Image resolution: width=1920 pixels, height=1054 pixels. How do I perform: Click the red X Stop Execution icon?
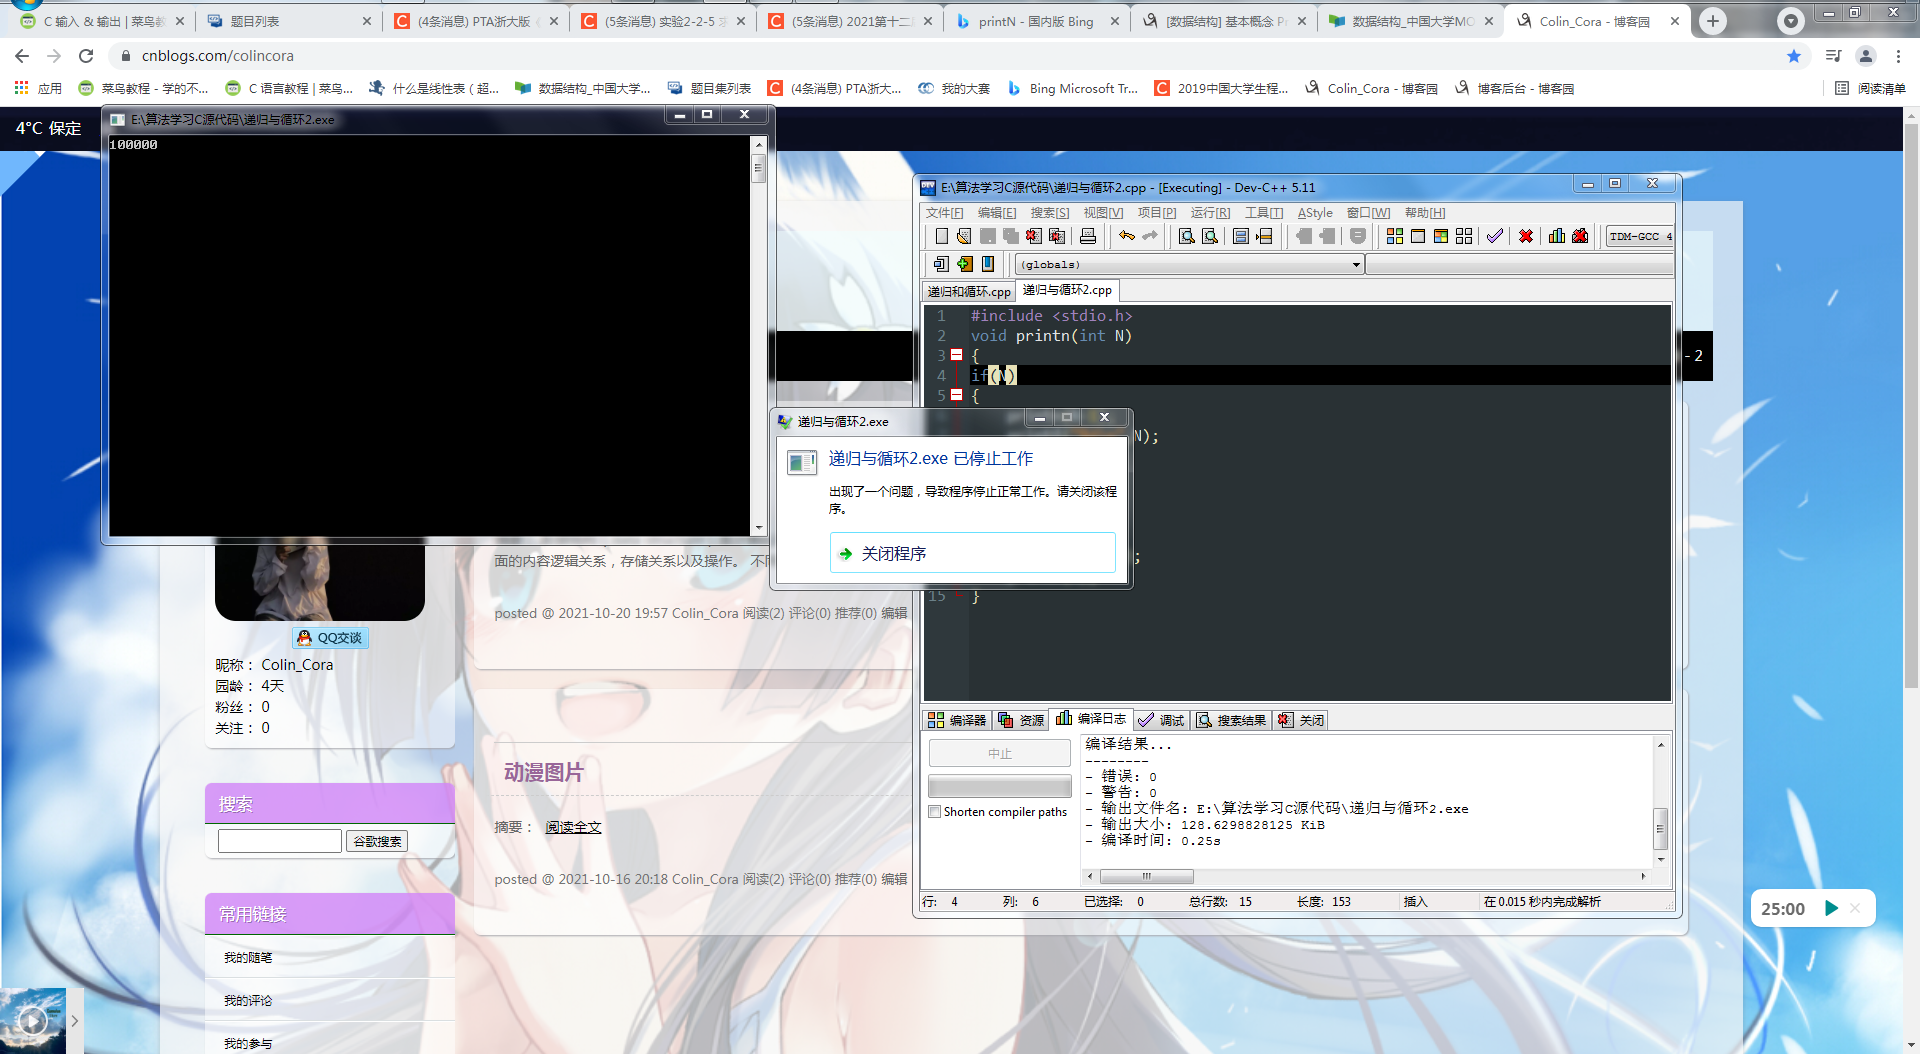click(1526, 236)
